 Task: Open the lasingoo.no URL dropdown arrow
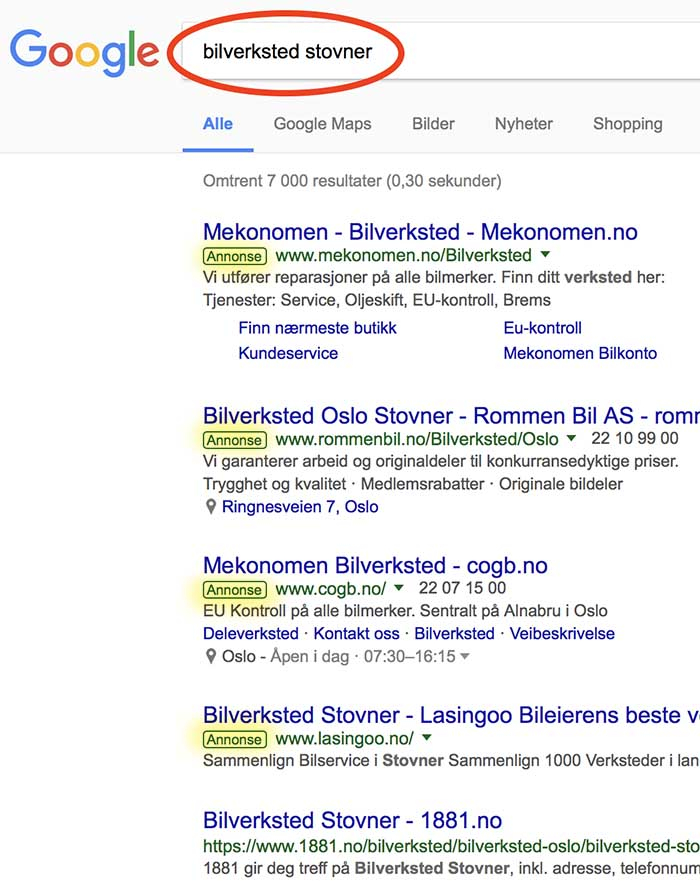(426, 739)
